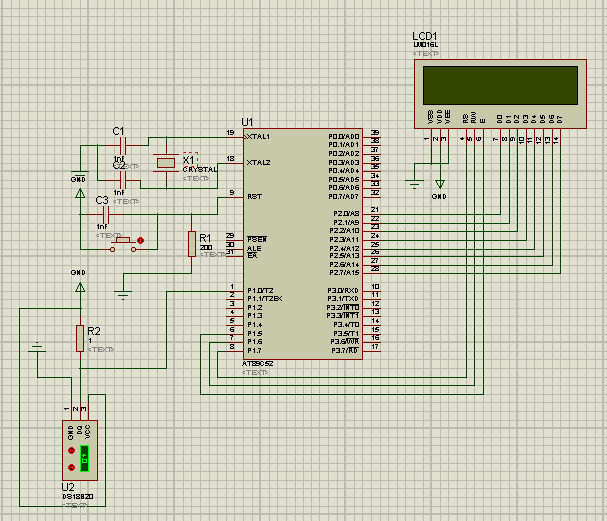
Task: Click the P3.1/TXD pin label
Action: coord(343,299)
